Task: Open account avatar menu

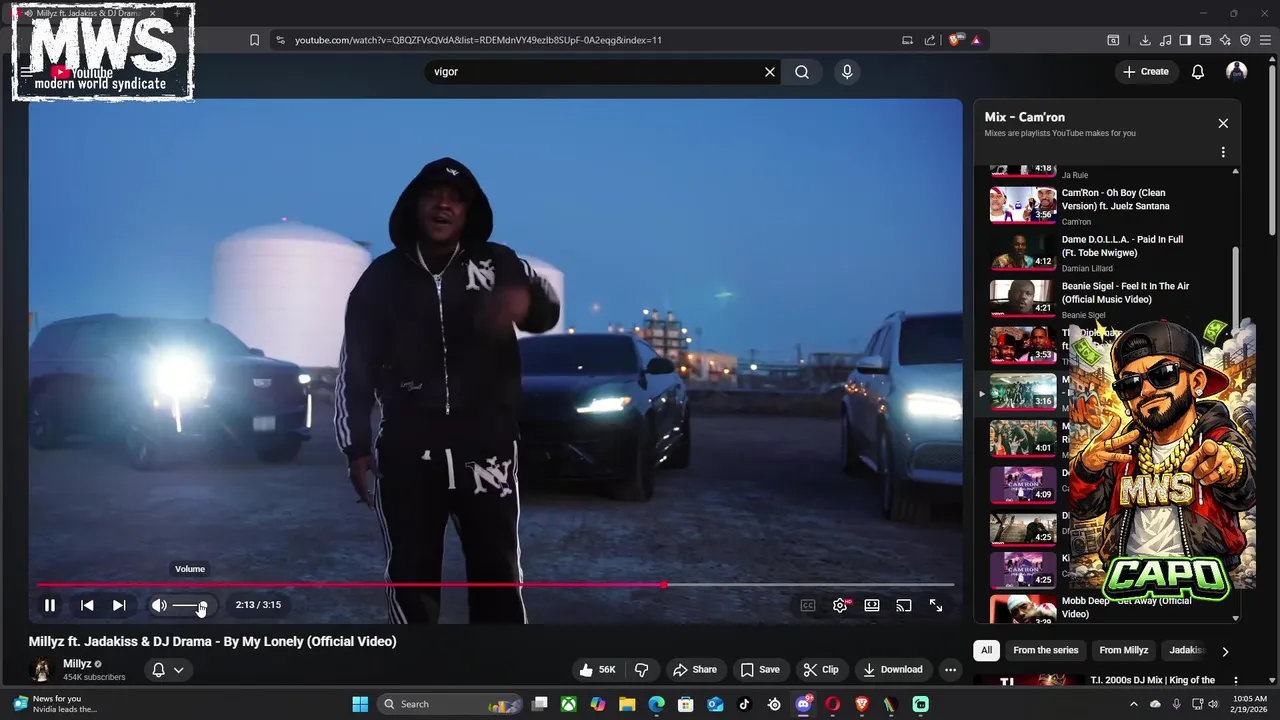Action: [x=1237, y=72]
